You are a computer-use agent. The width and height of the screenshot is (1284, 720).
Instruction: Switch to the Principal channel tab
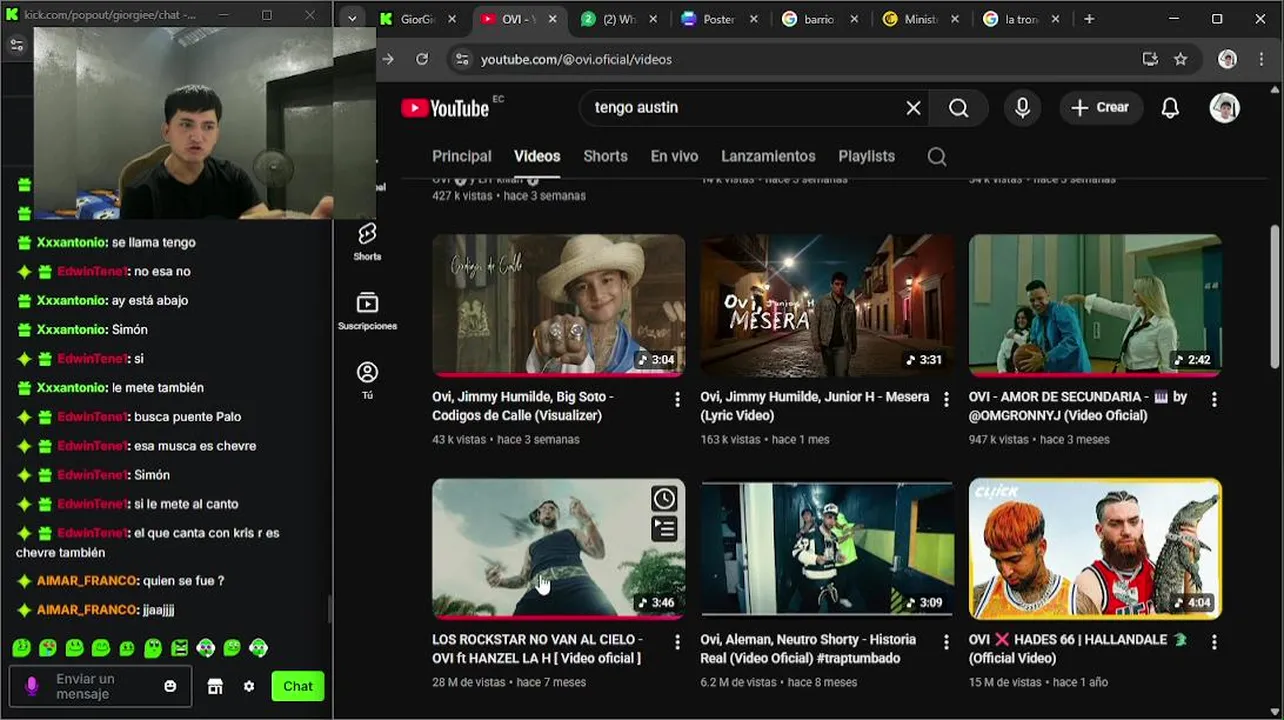462,156
